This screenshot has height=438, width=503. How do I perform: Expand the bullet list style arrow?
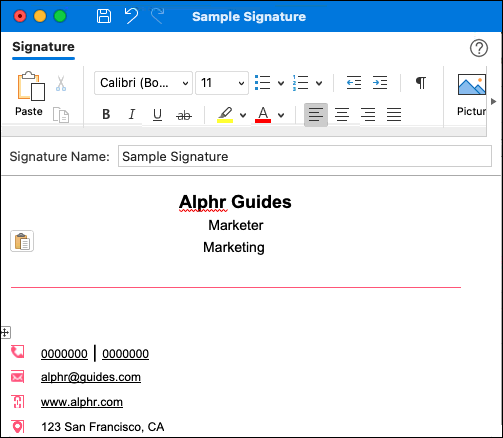[281, 83]
